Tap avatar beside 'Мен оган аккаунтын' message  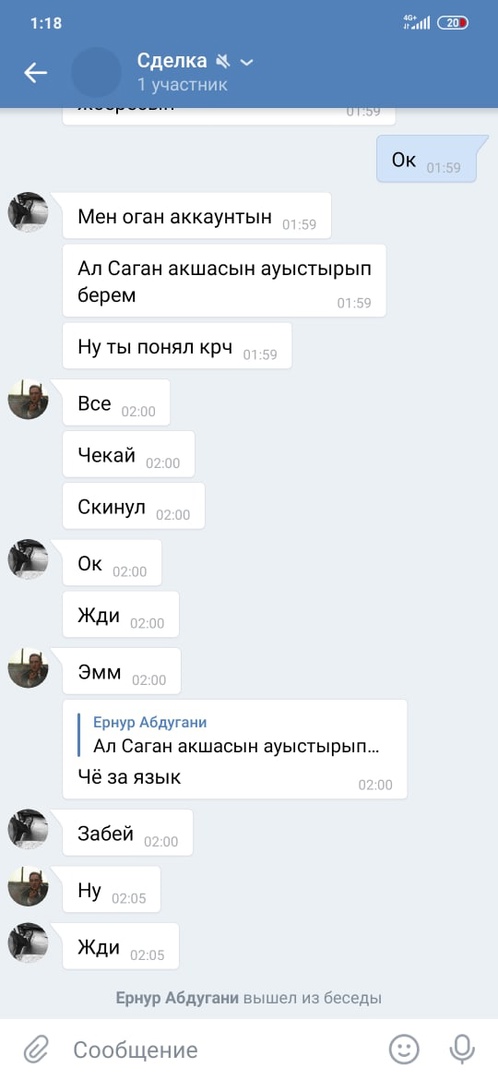pyautogui.click(x=28, y=212)
